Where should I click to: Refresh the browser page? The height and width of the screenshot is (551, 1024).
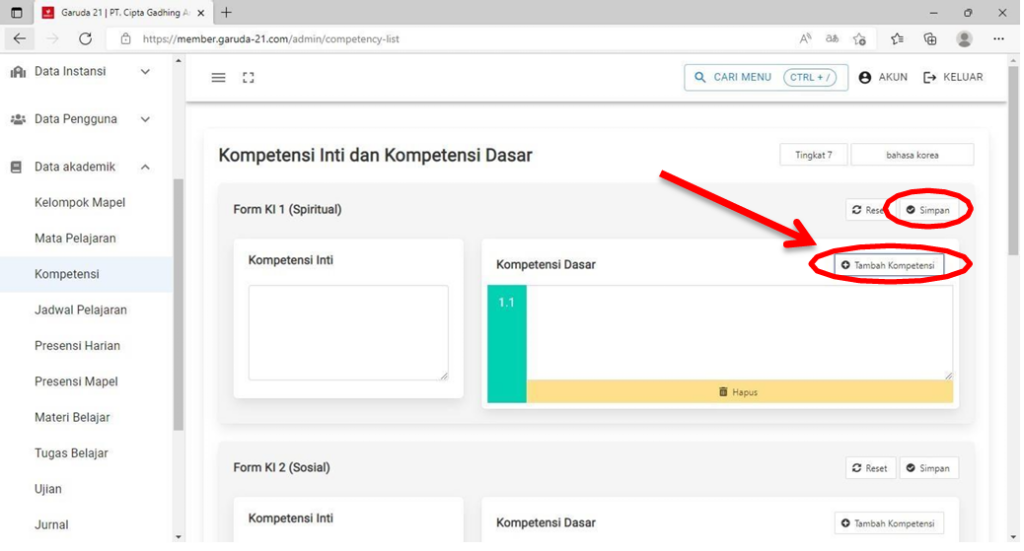[x=85, y=39]
